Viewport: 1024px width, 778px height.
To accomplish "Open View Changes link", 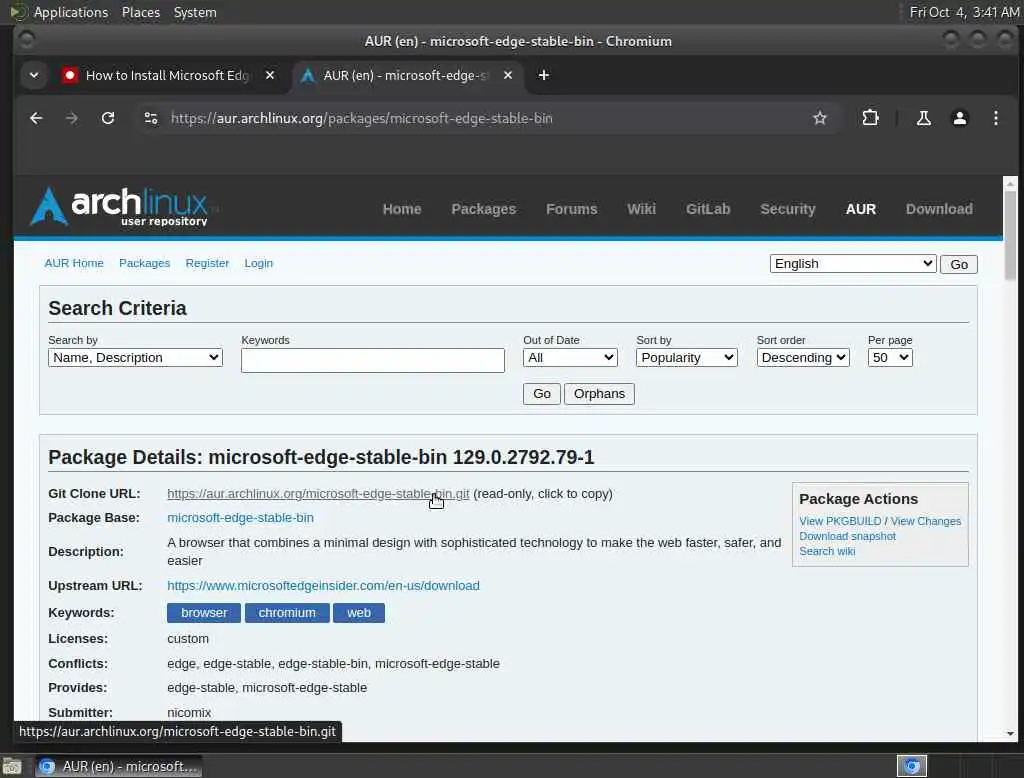I will (x=925, y=521).
